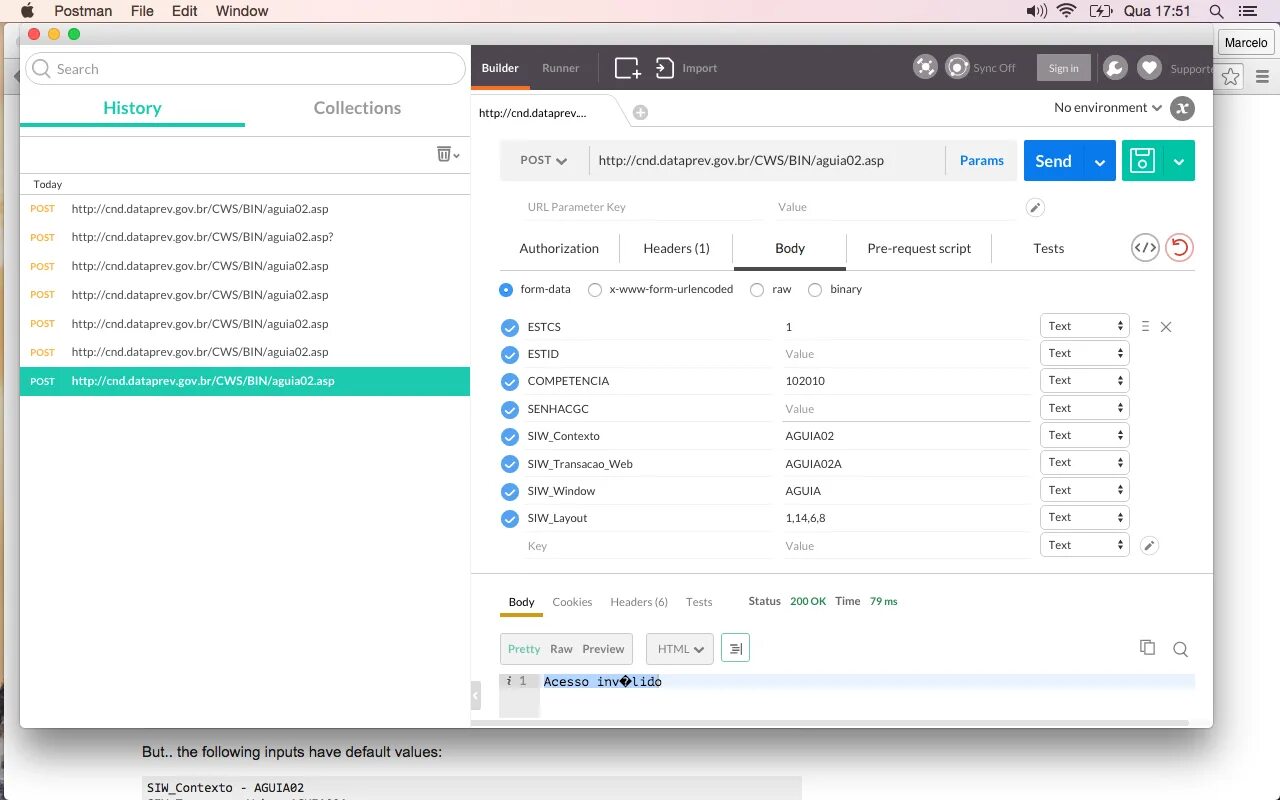
Task: Uncheck the COMPETENCIA parameter checkbox
Action: coord(510,381)
